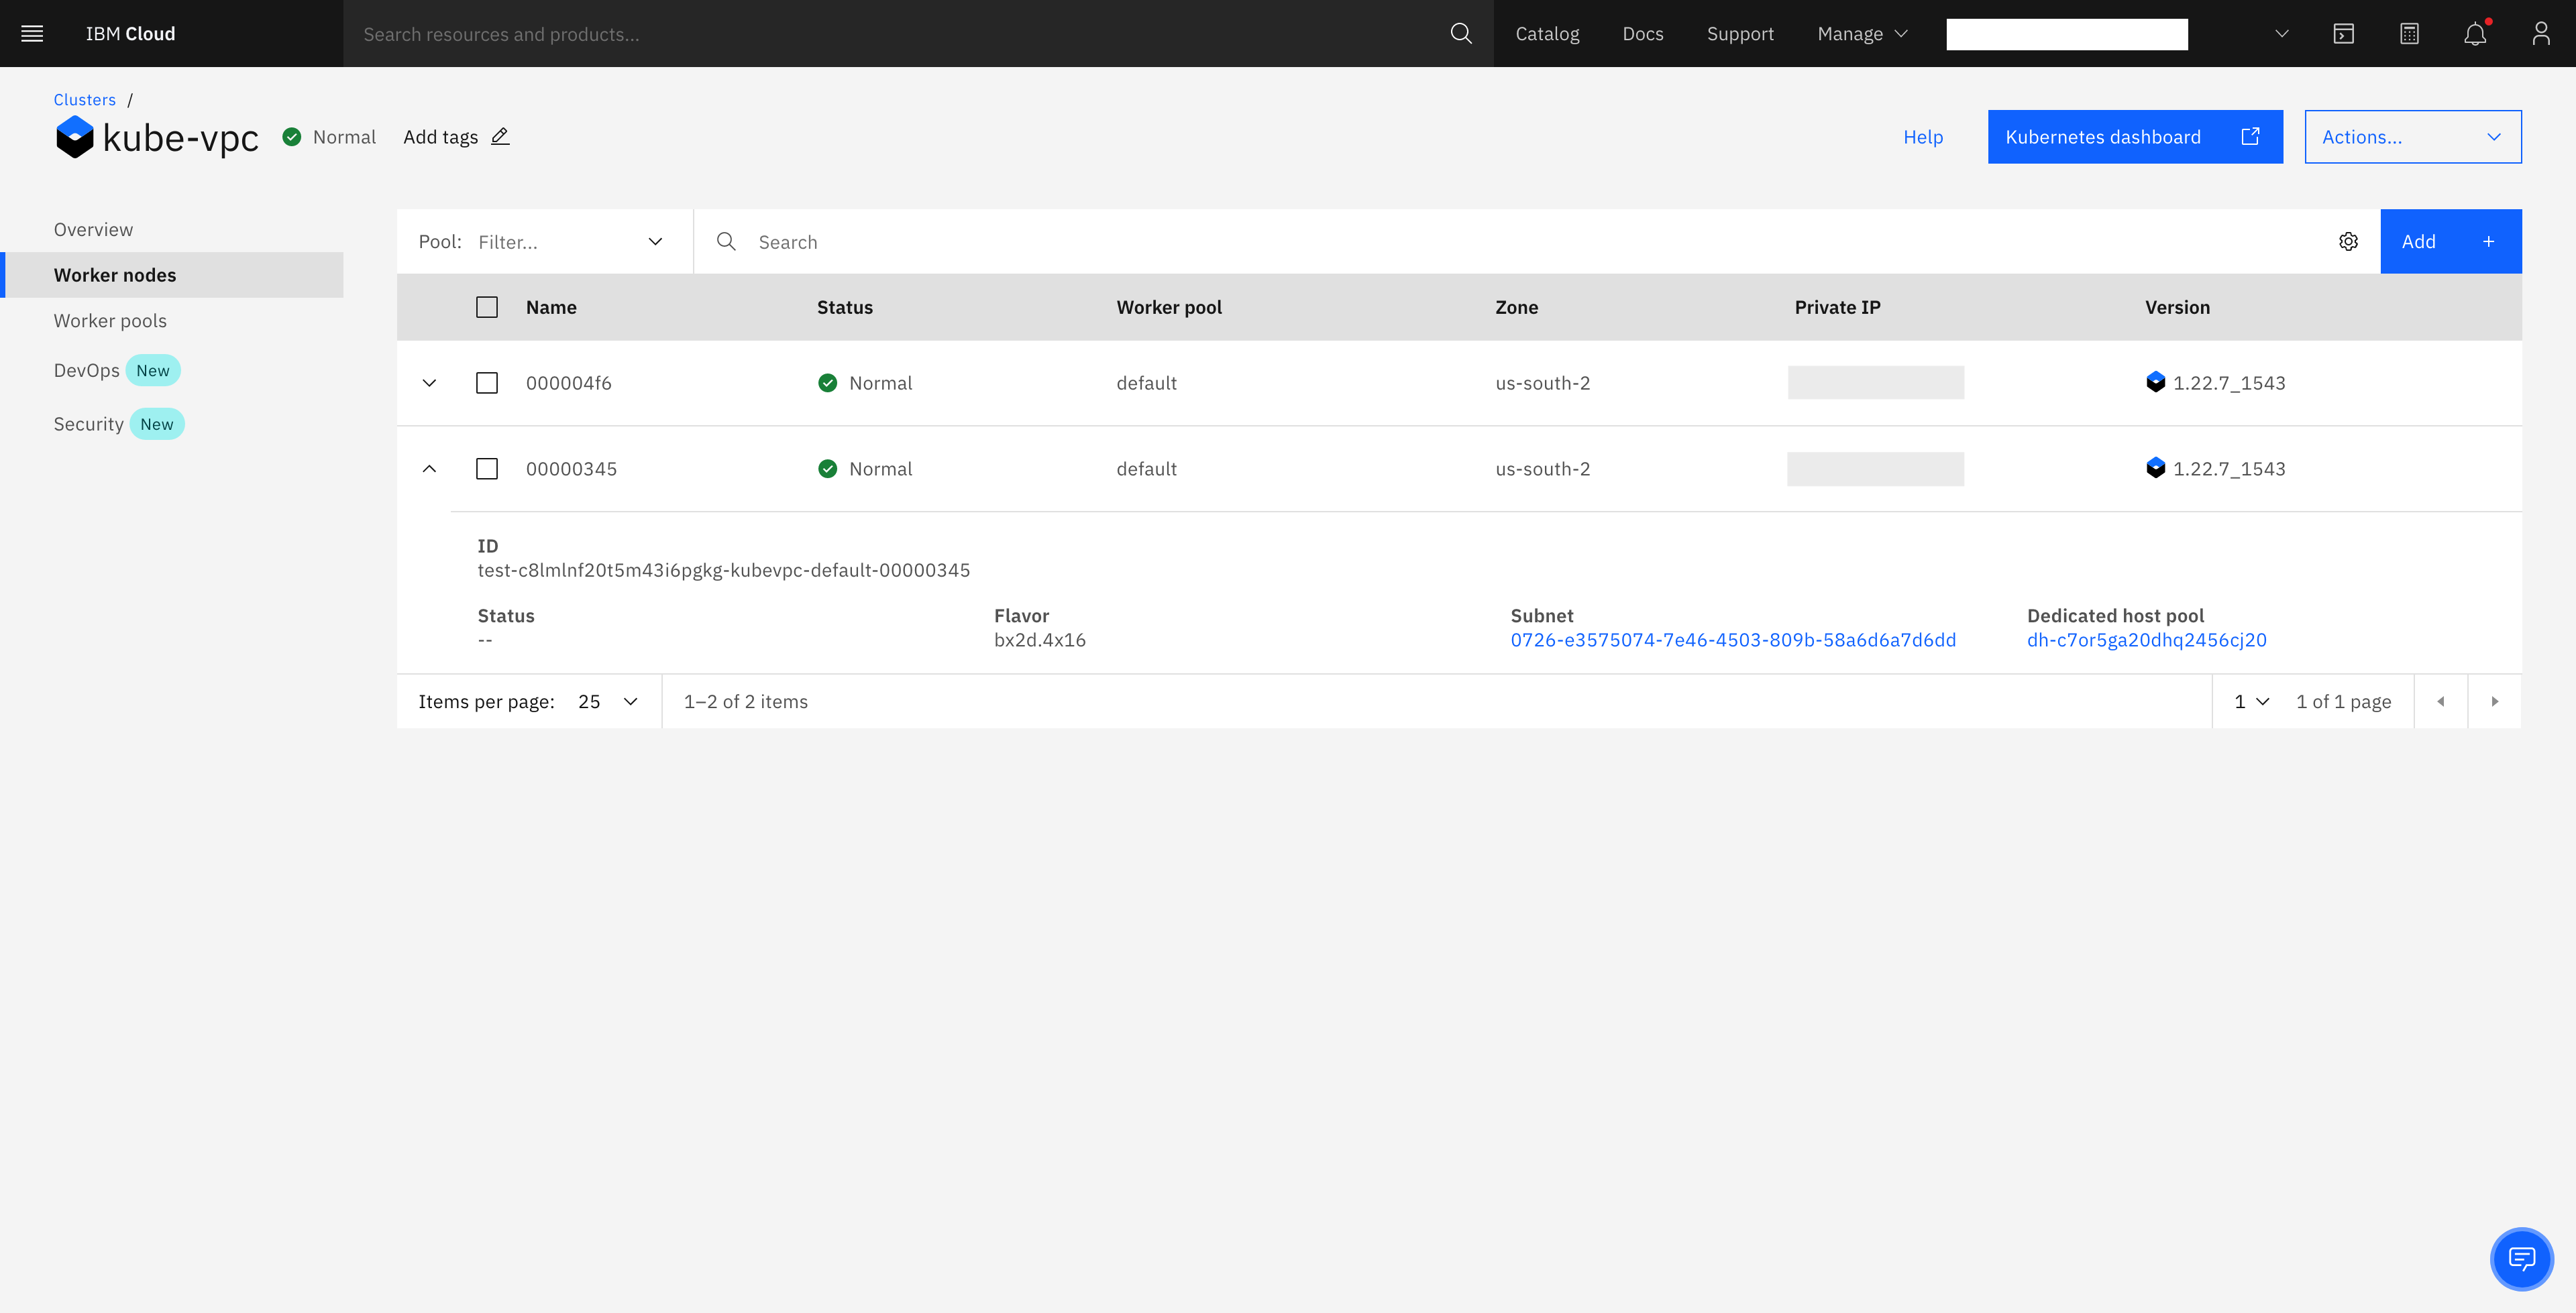Click the New badge next to DevOps
This screenshot has width=2576, height=1313.
point(153,370)
